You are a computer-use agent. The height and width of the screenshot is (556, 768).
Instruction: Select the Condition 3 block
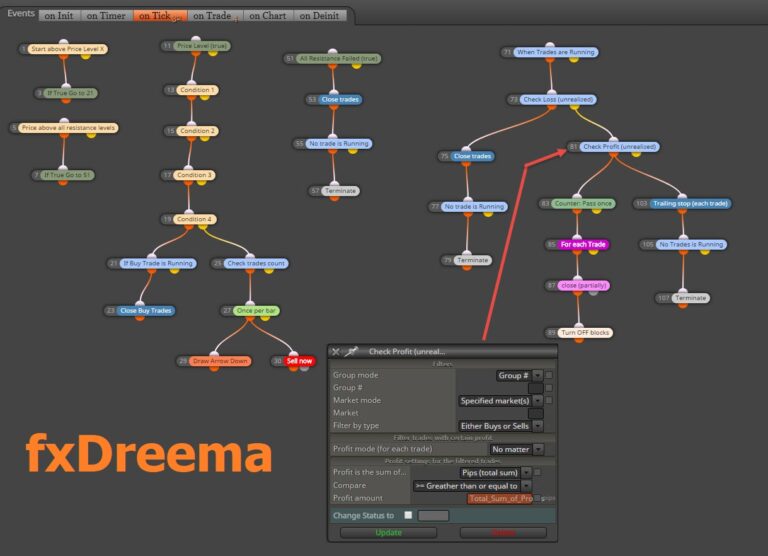pyautogui.click(x=194, y=175)
